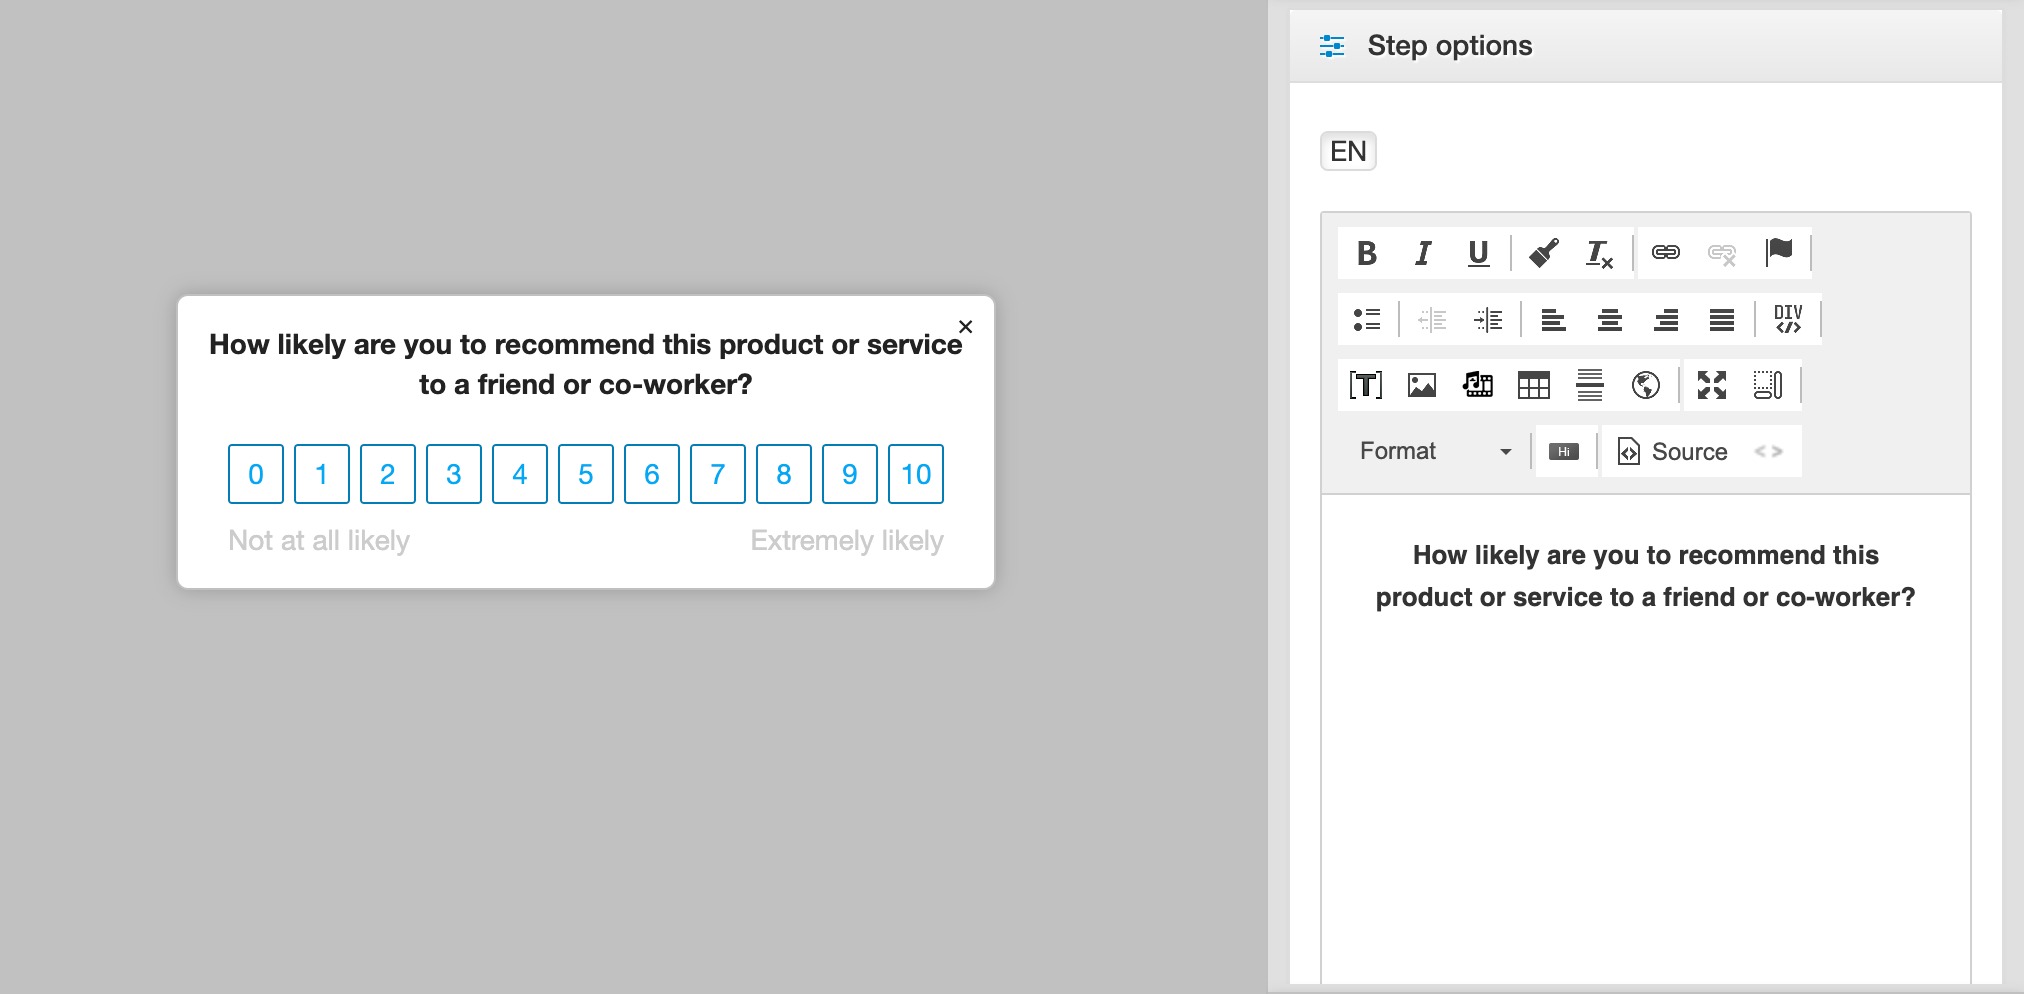This screenshot has width=2024, height=994.
Task: Insert a table in the editor
Action: [1533, 385]
